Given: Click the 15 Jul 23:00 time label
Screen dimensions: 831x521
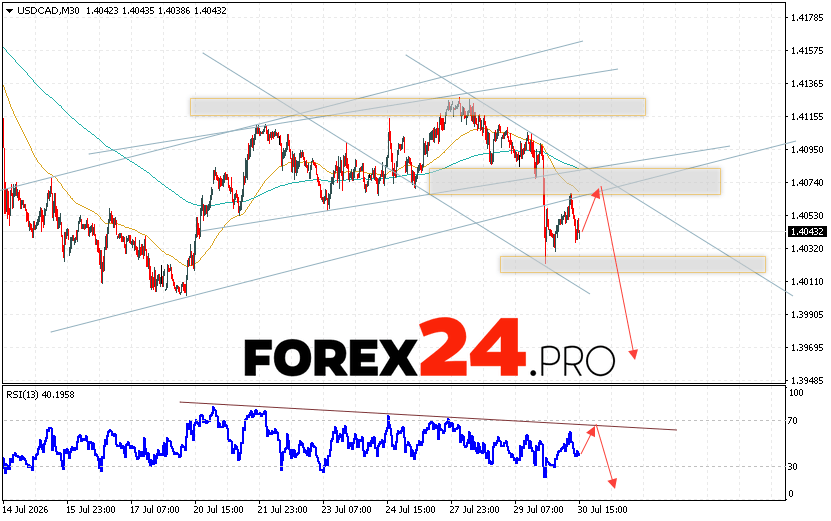Looking at the screenshot, I should [x=91, y=510].
